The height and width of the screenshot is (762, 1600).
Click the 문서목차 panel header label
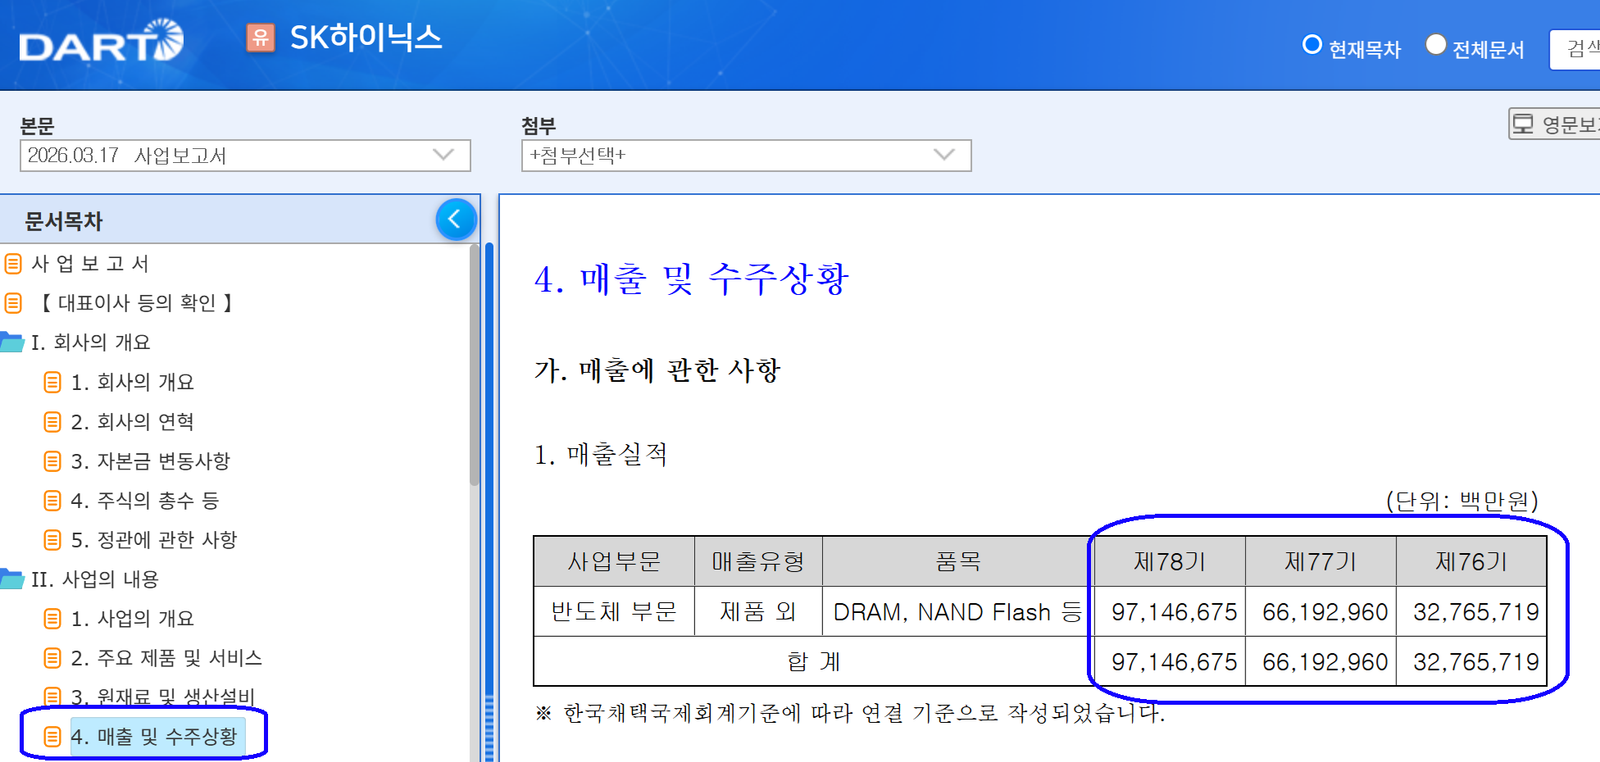[64, 221]
